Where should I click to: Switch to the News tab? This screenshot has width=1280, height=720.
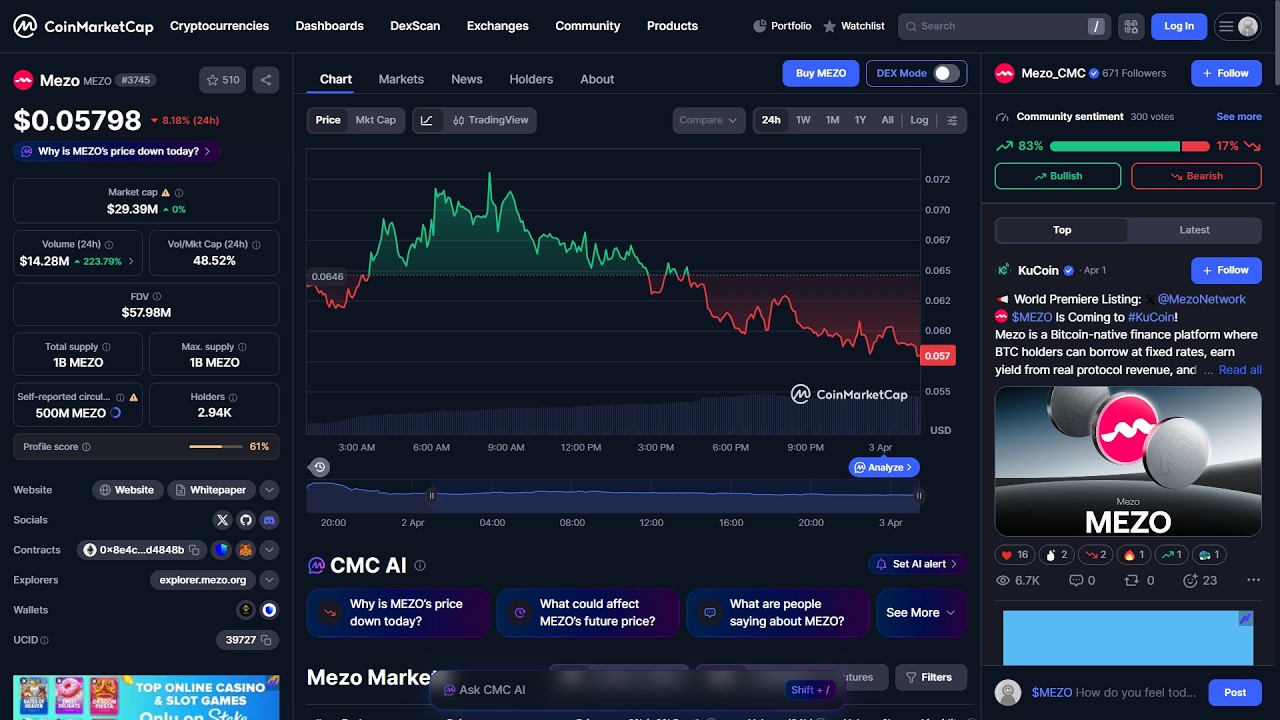[x=467, y=79]
